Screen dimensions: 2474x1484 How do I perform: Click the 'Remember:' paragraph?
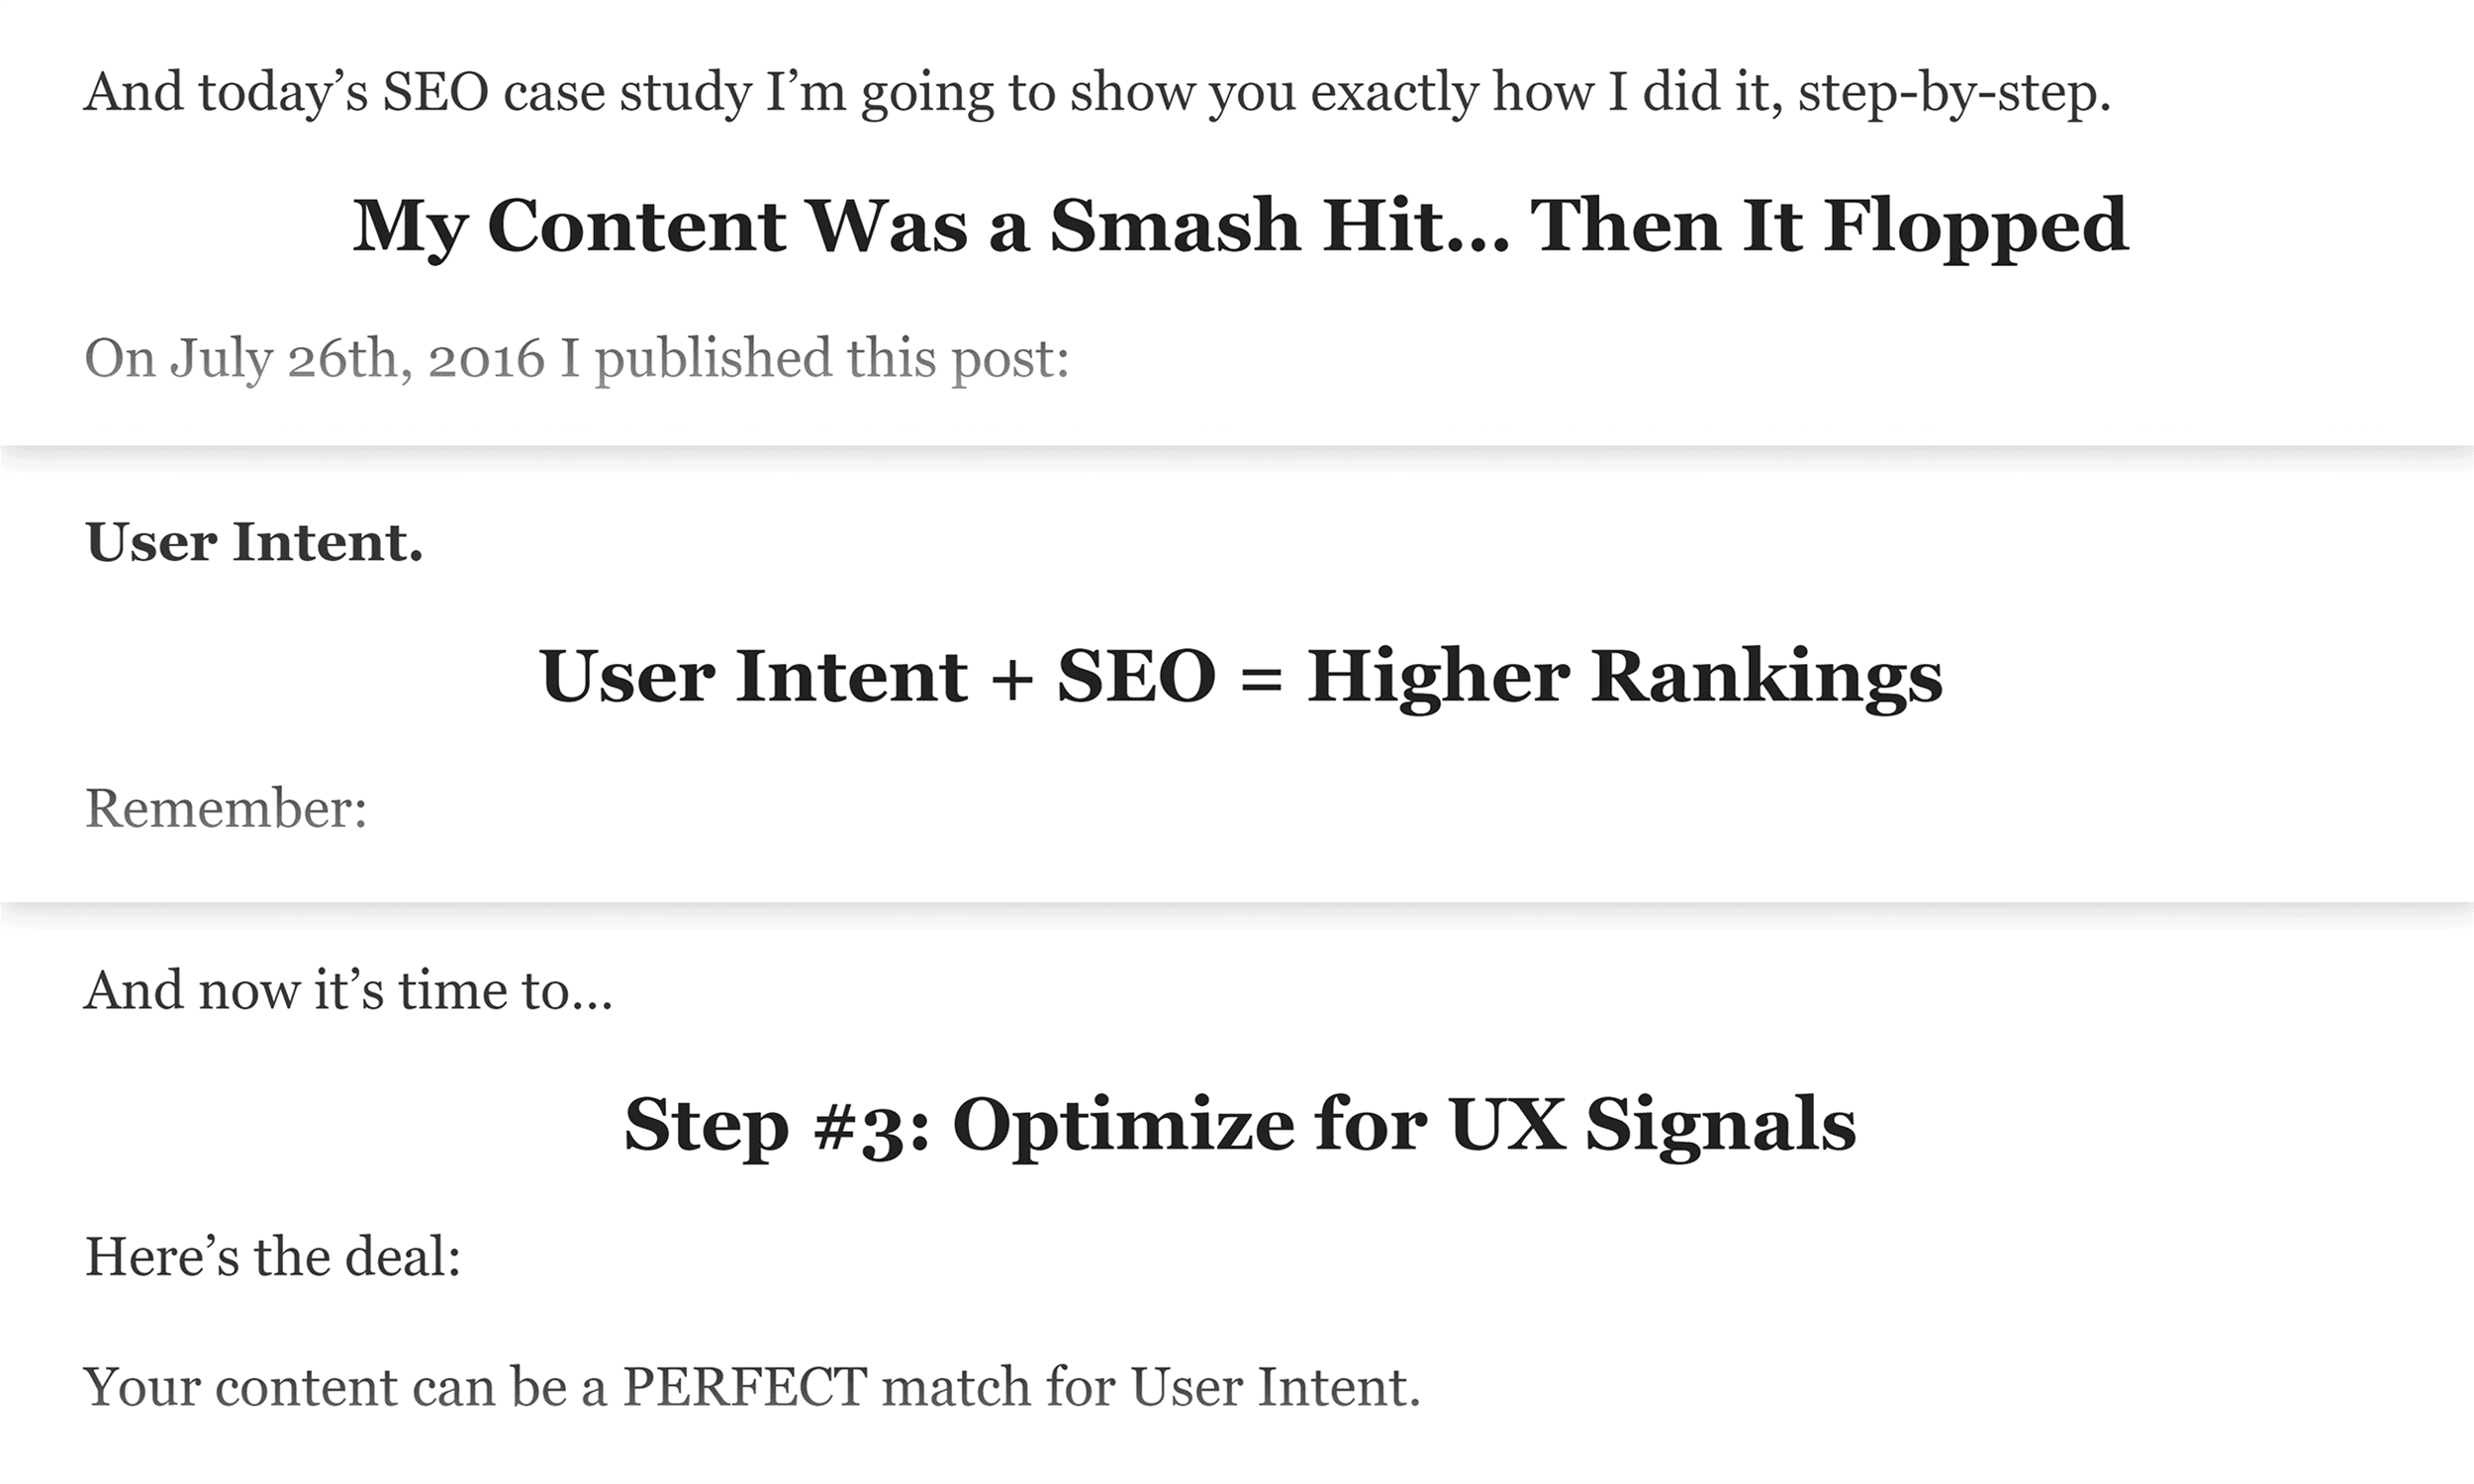point(226,808)
